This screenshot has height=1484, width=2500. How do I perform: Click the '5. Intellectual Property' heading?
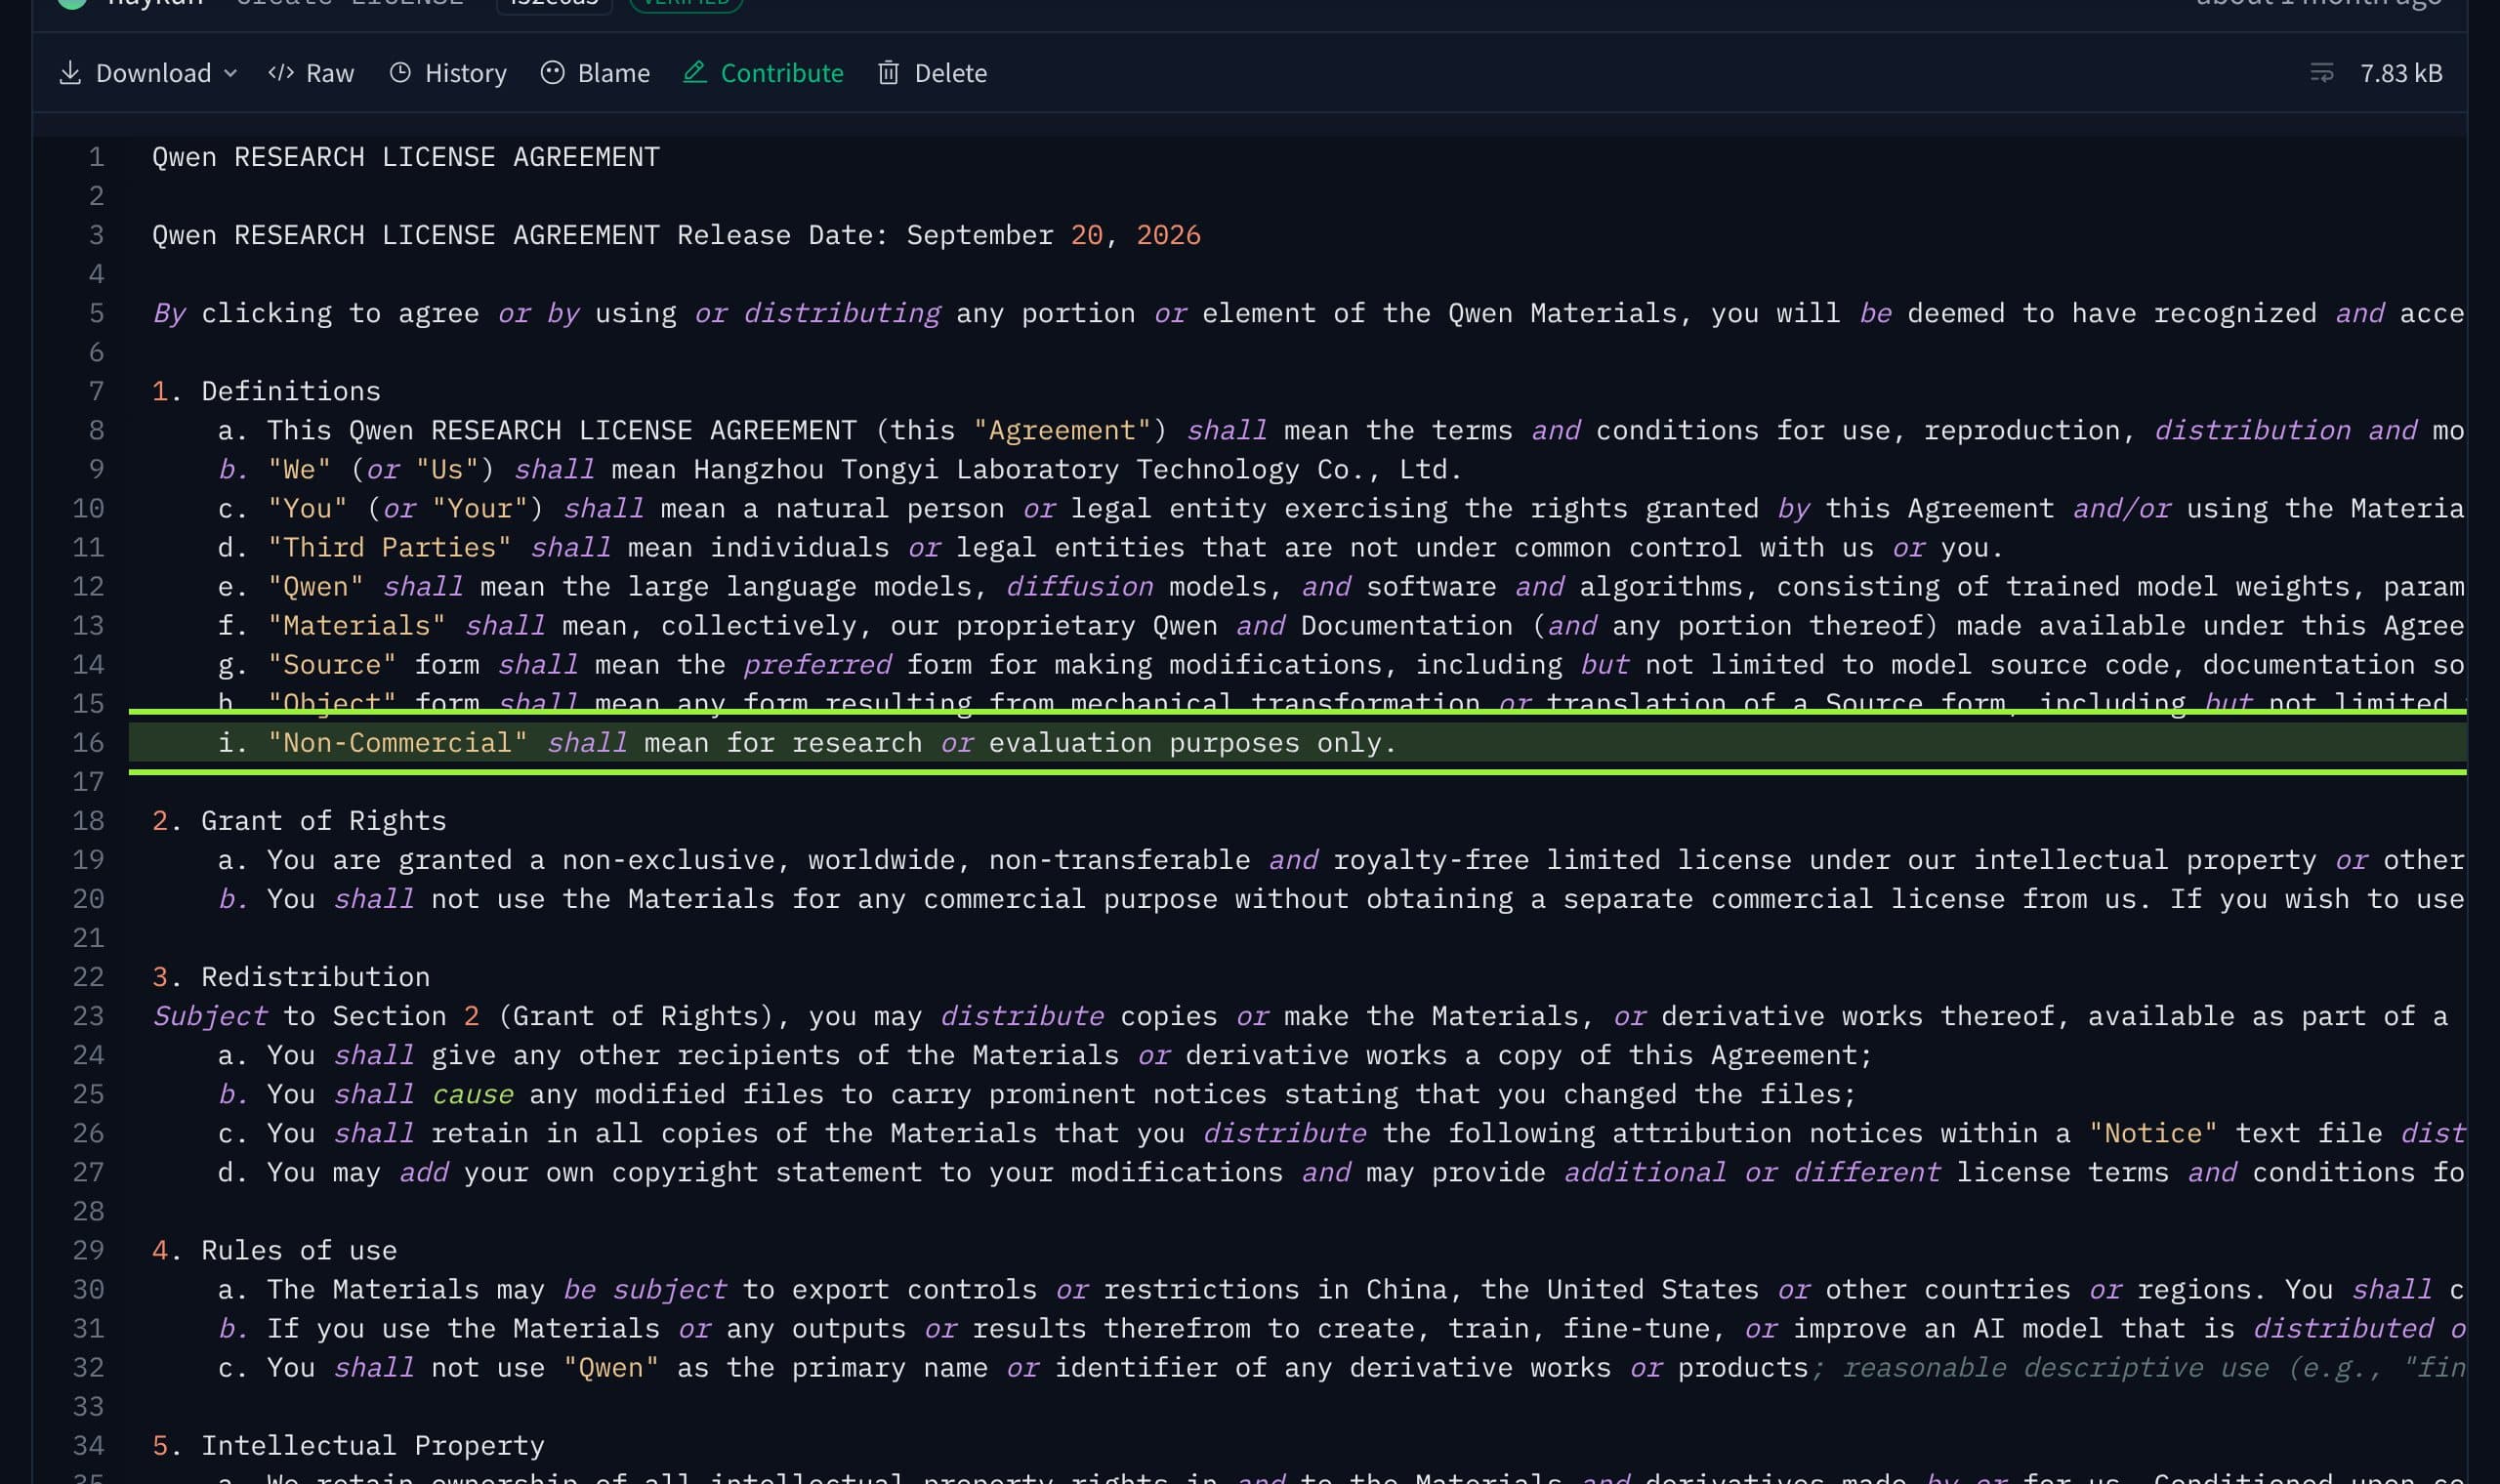348,1446
